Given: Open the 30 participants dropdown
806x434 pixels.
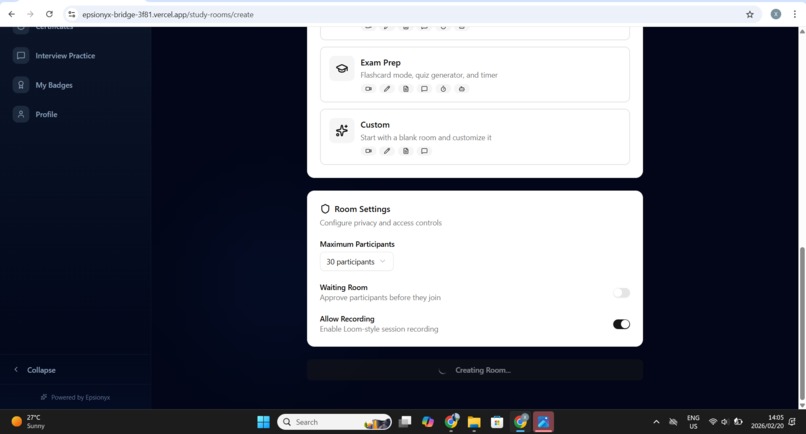Looking at the screenshot, I should (356, 262).
